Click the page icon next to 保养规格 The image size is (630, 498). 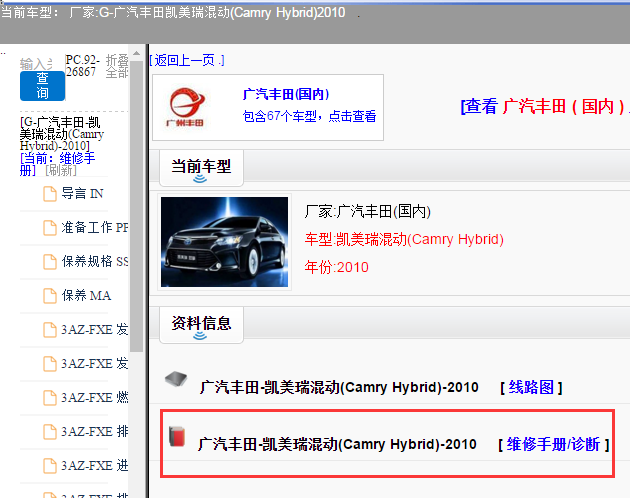pyautogui.click(x=50, y=262)
